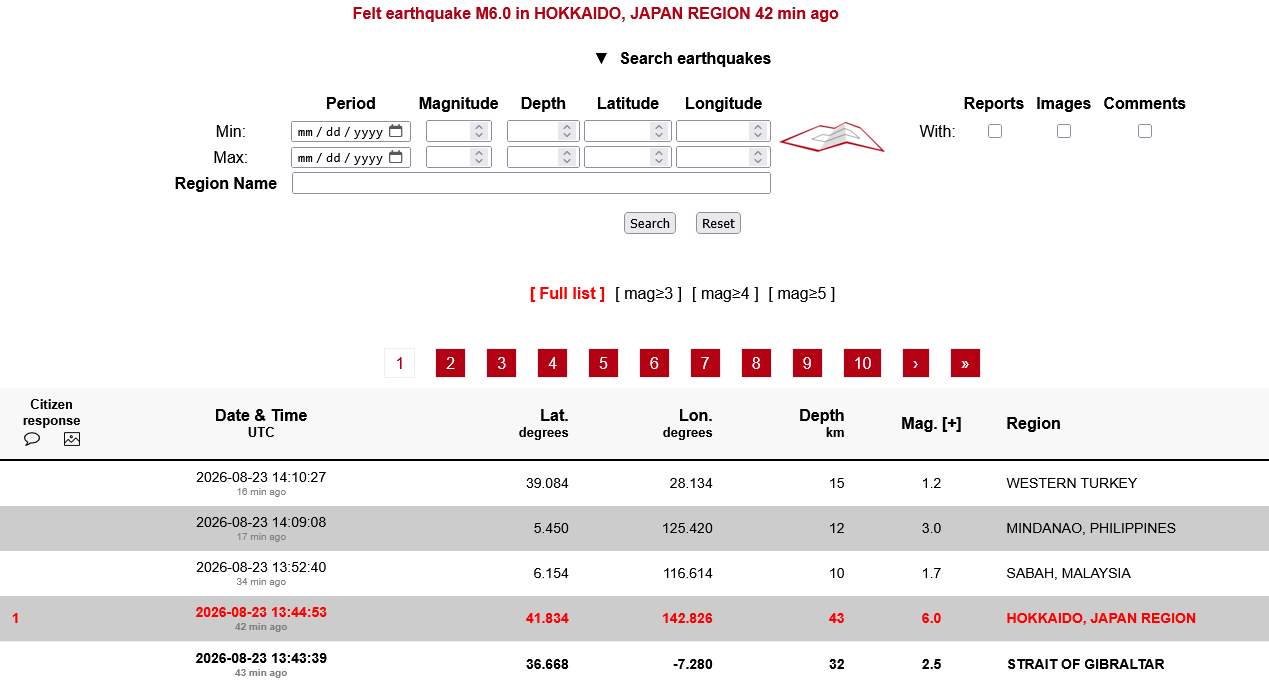Adjust the Min Depth stepper arrows
The image size is (1269, 685).
tap(567, 131)
